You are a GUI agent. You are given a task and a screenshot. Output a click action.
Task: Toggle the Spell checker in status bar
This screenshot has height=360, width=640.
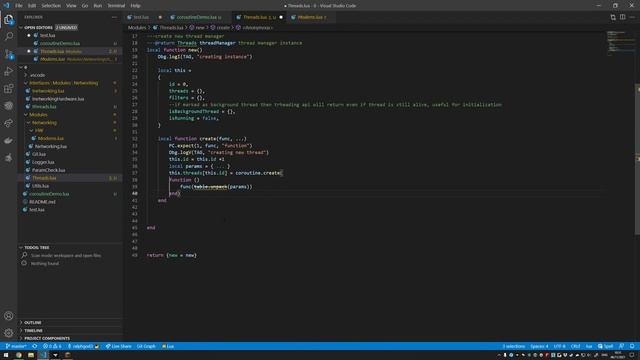(606, 346)
